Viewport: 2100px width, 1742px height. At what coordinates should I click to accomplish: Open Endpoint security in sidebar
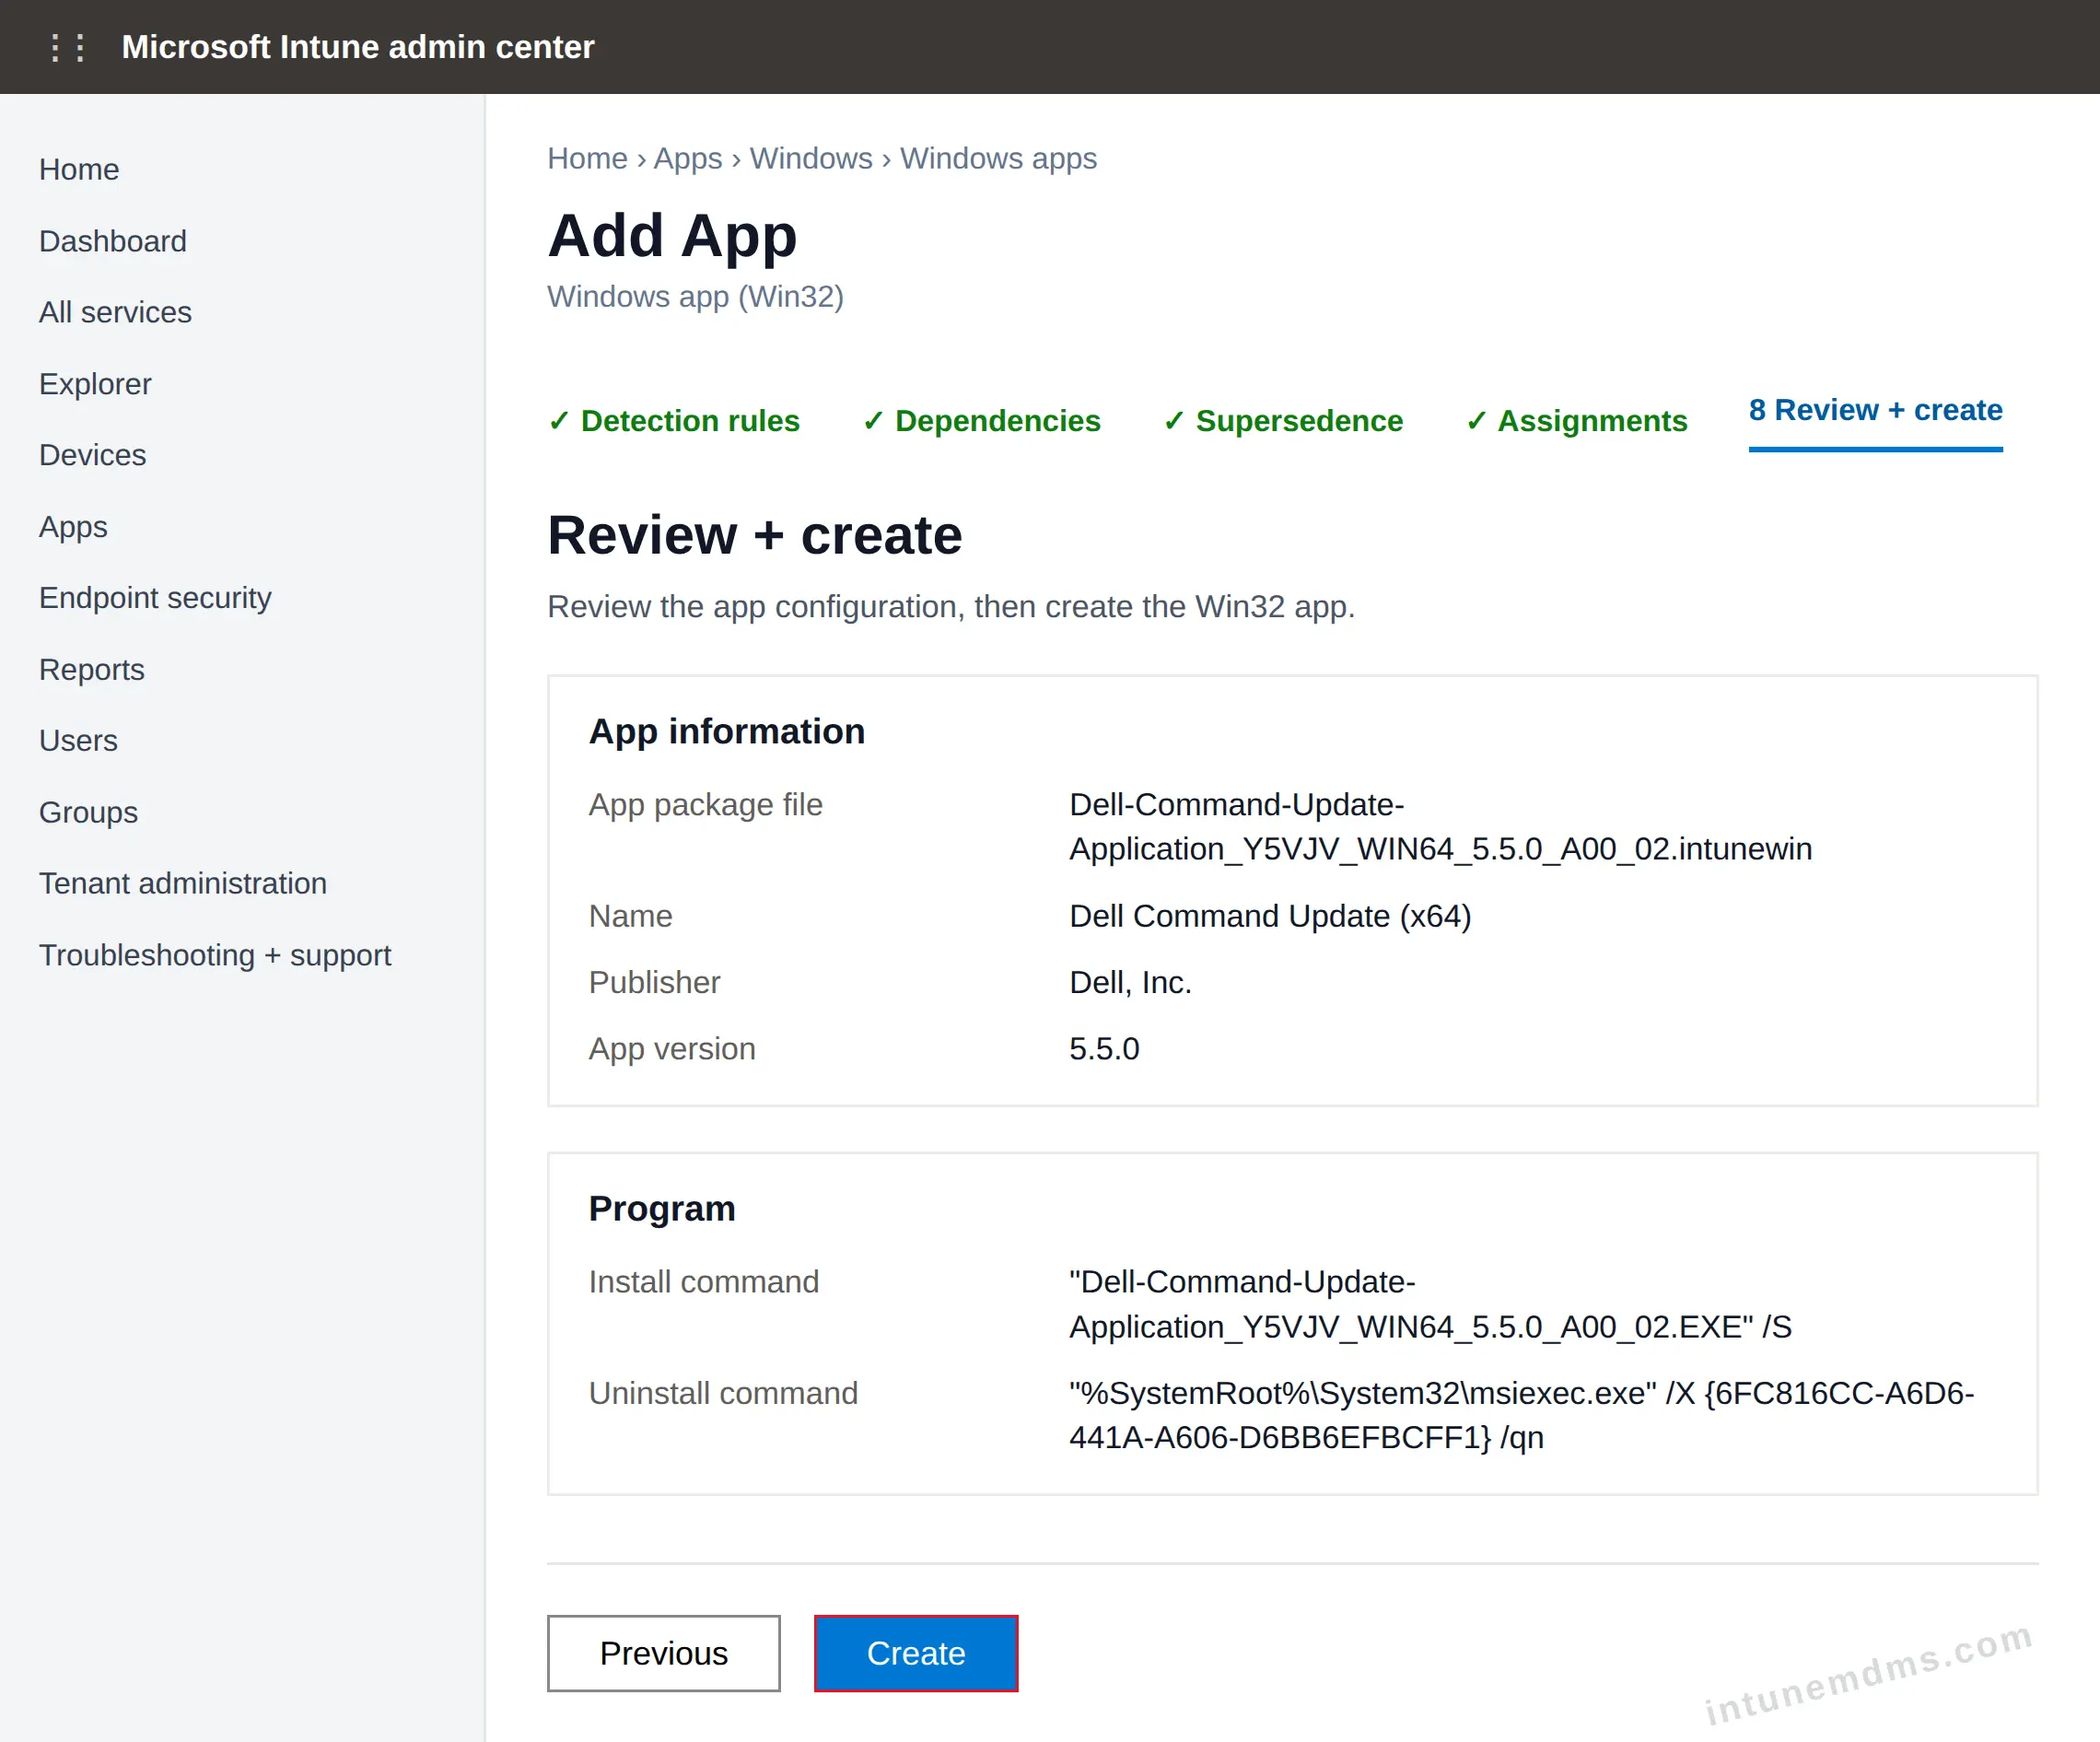pyautogui.click(x=155, y=598)
